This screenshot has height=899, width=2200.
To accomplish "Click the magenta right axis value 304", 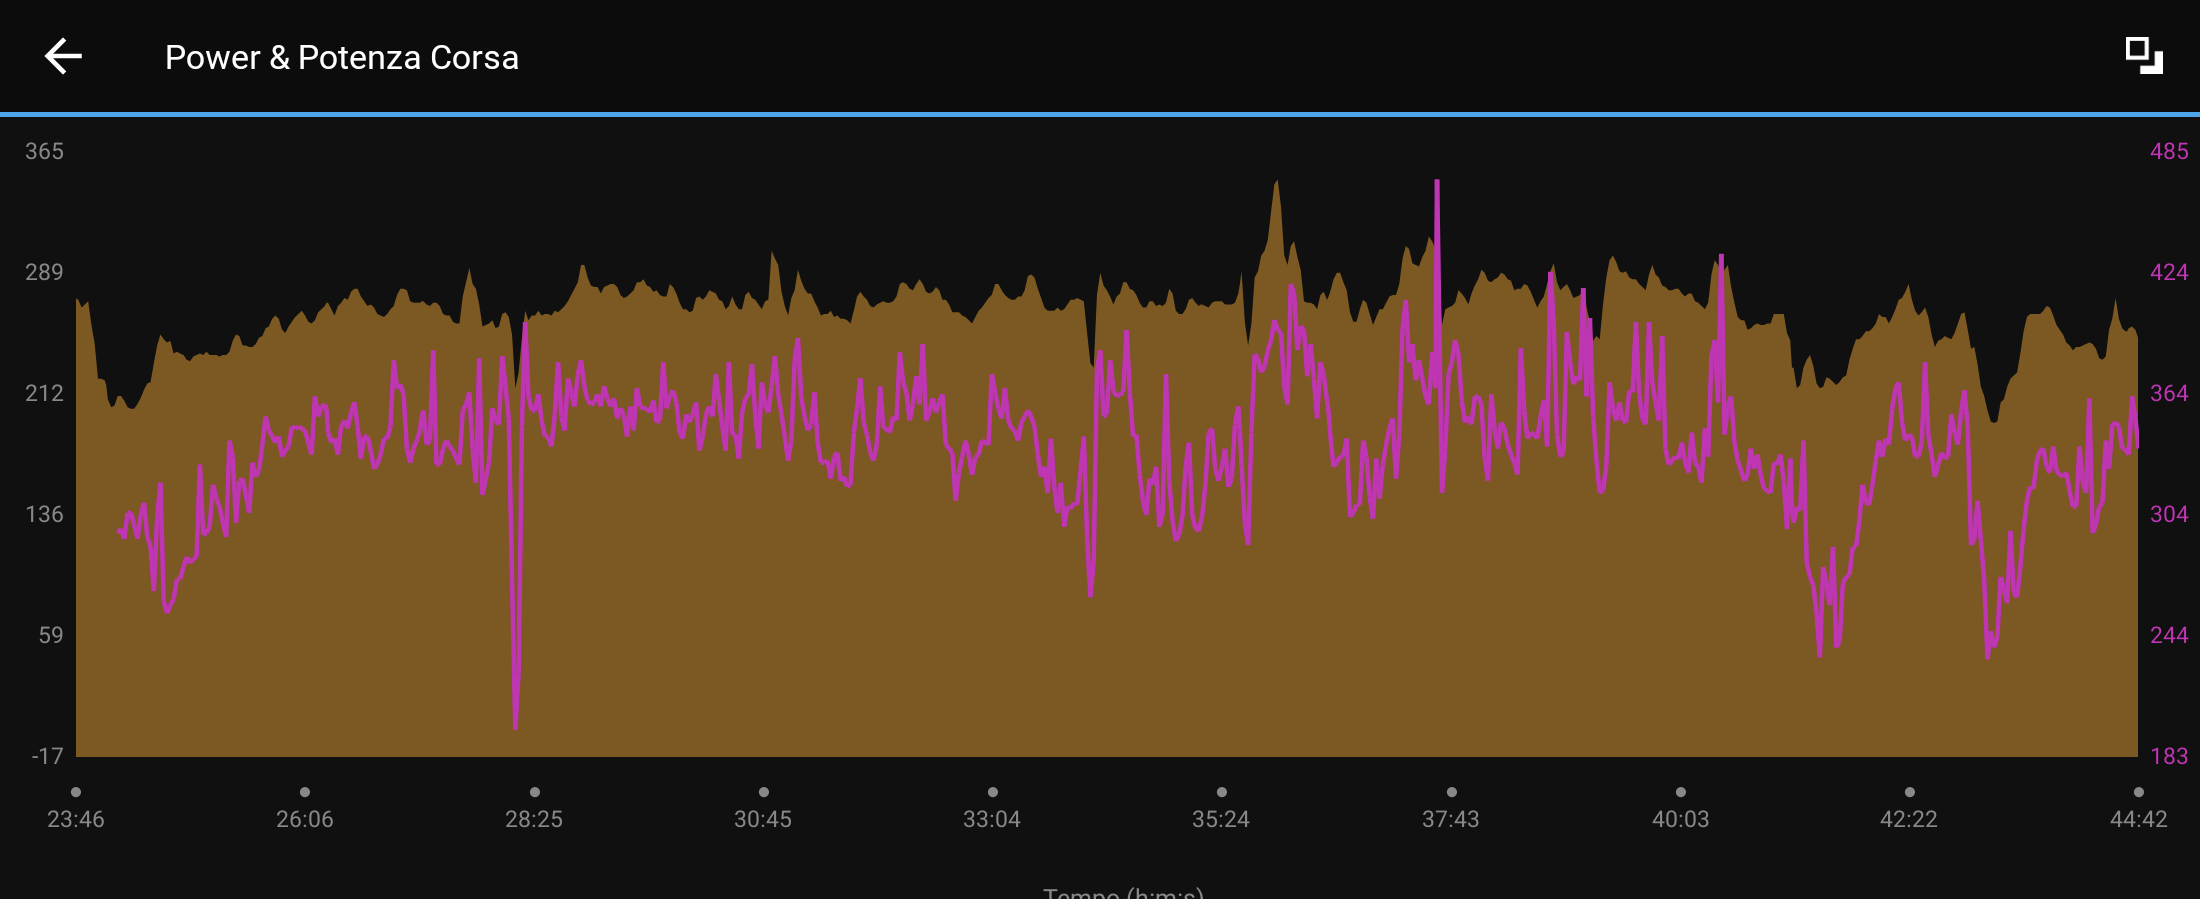I will 2169,514.
